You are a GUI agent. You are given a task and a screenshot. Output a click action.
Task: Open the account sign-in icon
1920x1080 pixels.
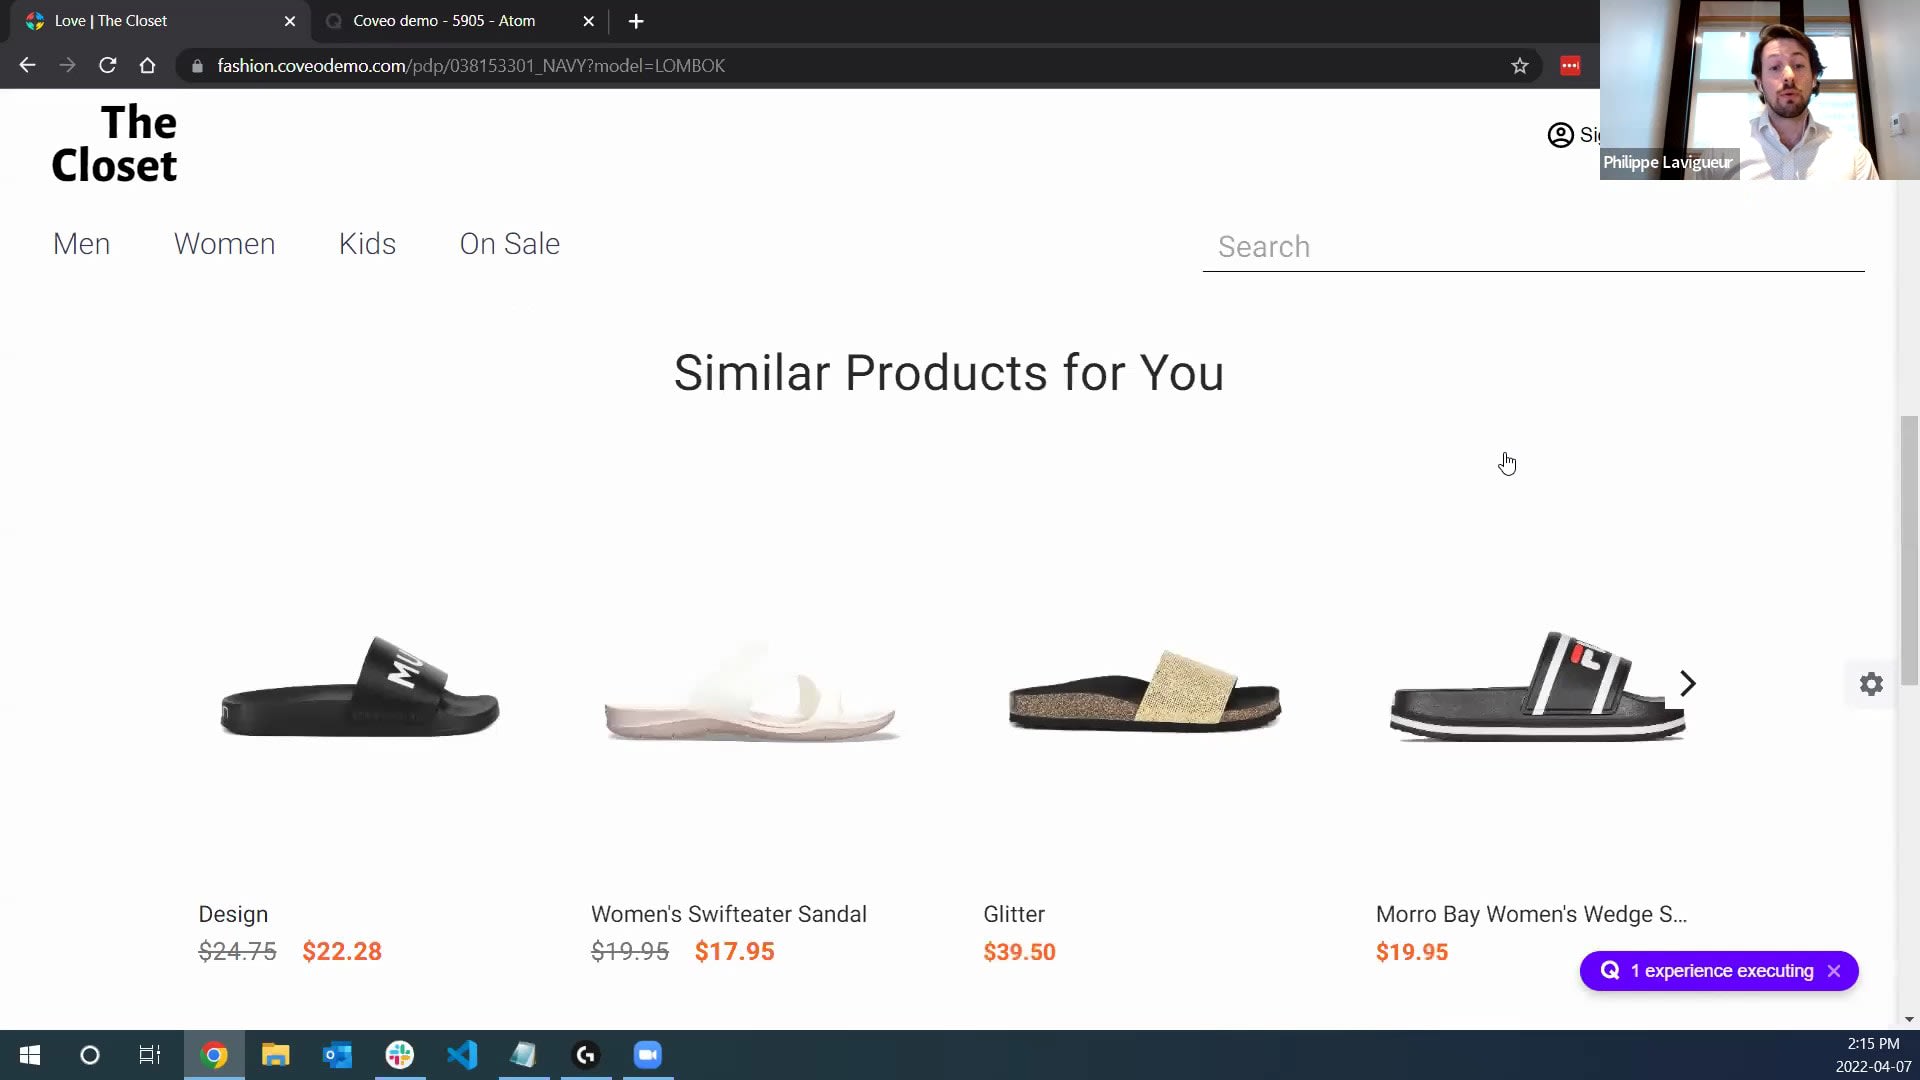click(x=1560, y=135)
